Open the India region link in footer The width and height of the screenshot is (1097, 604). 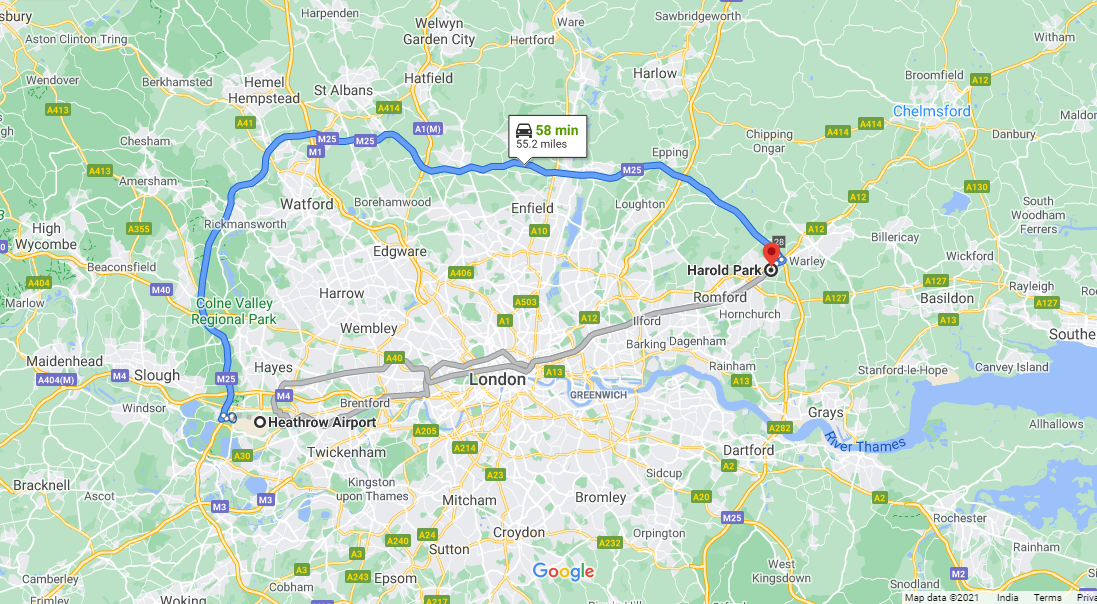point(1007,598)
